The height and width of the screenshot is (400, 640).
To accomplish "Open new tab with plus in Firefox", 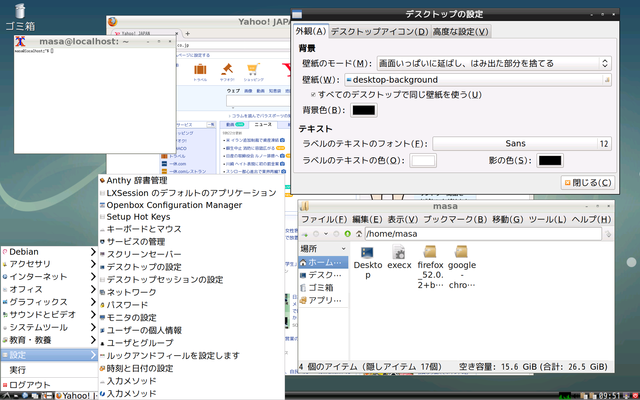I will 187,33.
